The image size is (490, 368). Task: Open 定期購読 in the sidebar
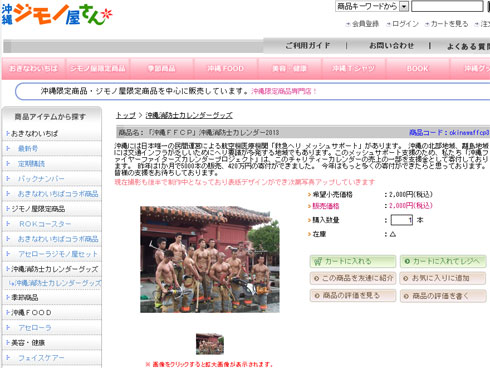[x=31, y=164]
